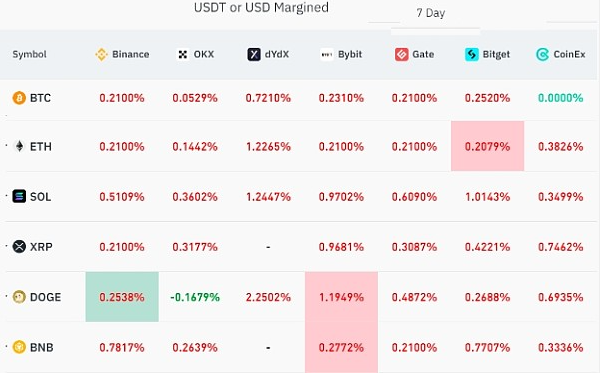600x373 pixels.
Task: Click the SOL coin icon
Action: (19, 196)
